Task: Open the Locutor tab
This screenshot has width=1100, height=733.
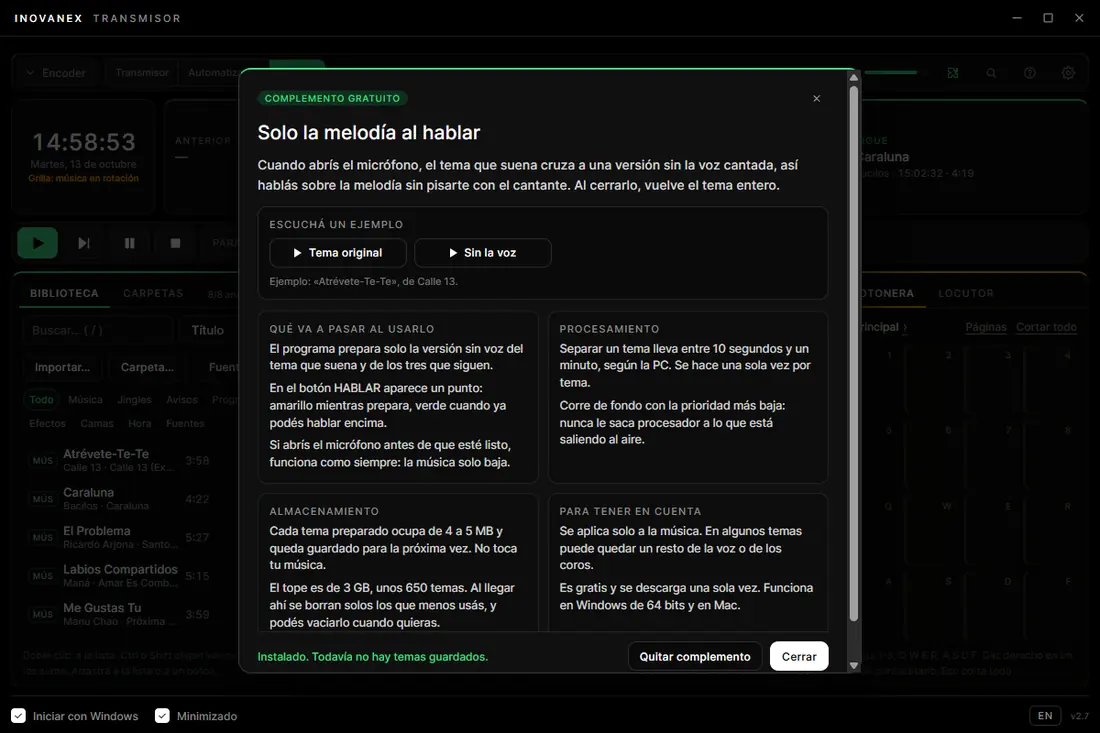Action: tap(965, 293)
